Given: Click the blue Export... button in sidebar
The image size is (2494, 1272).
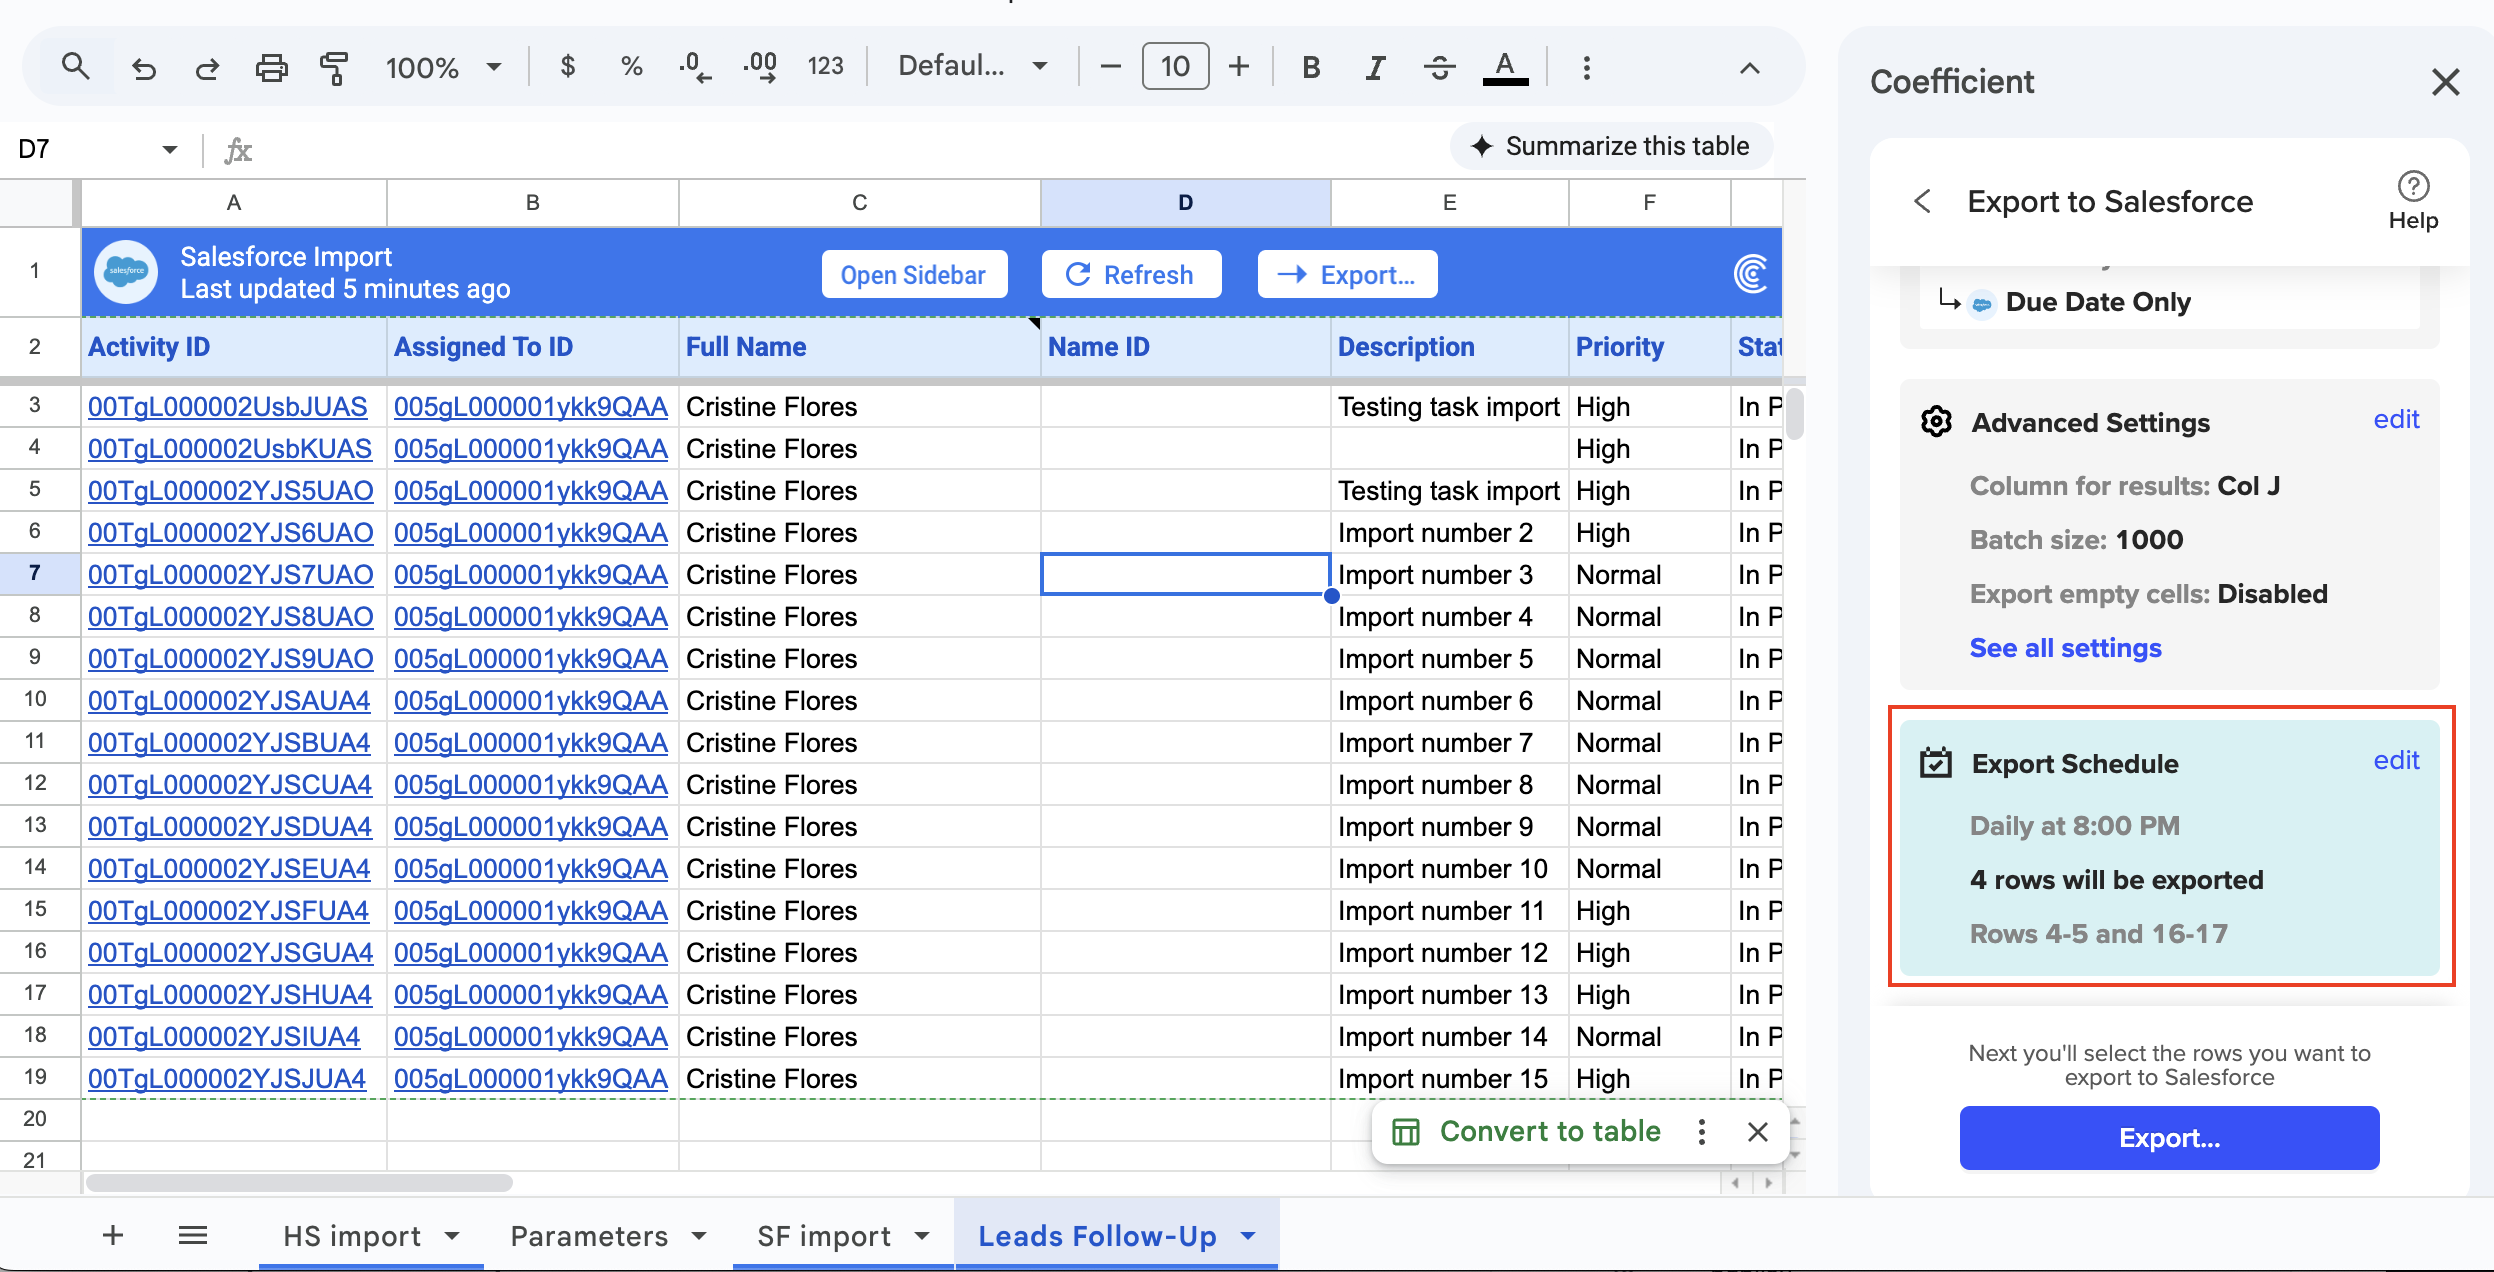Looking at the screenshot, I should point(2168,1138).
